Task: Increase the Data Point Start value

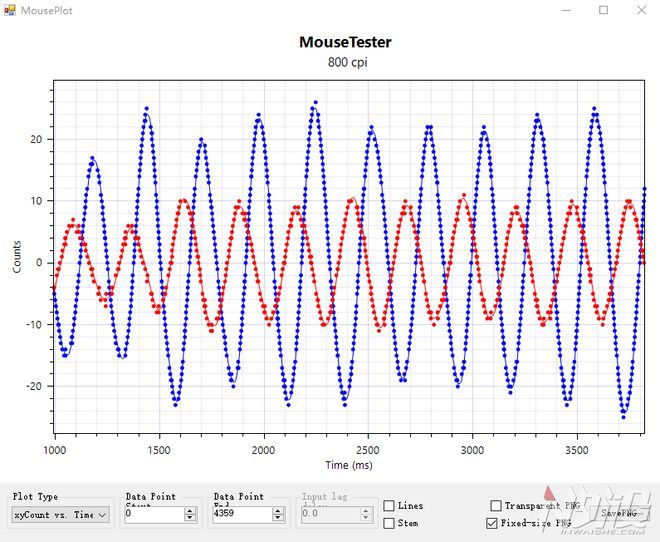Action: (190, 510)
